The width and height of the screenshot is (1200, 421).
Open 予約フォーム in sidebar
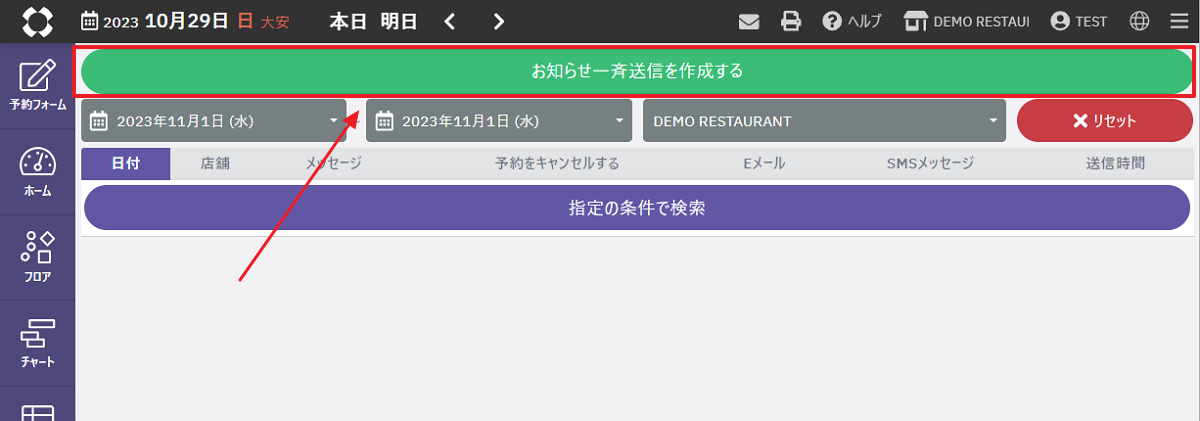[38, 87]
